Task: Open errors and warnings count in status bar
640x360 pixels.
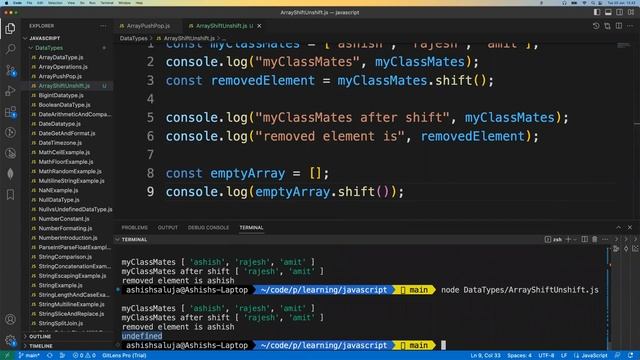Action: tap(84, 356)
